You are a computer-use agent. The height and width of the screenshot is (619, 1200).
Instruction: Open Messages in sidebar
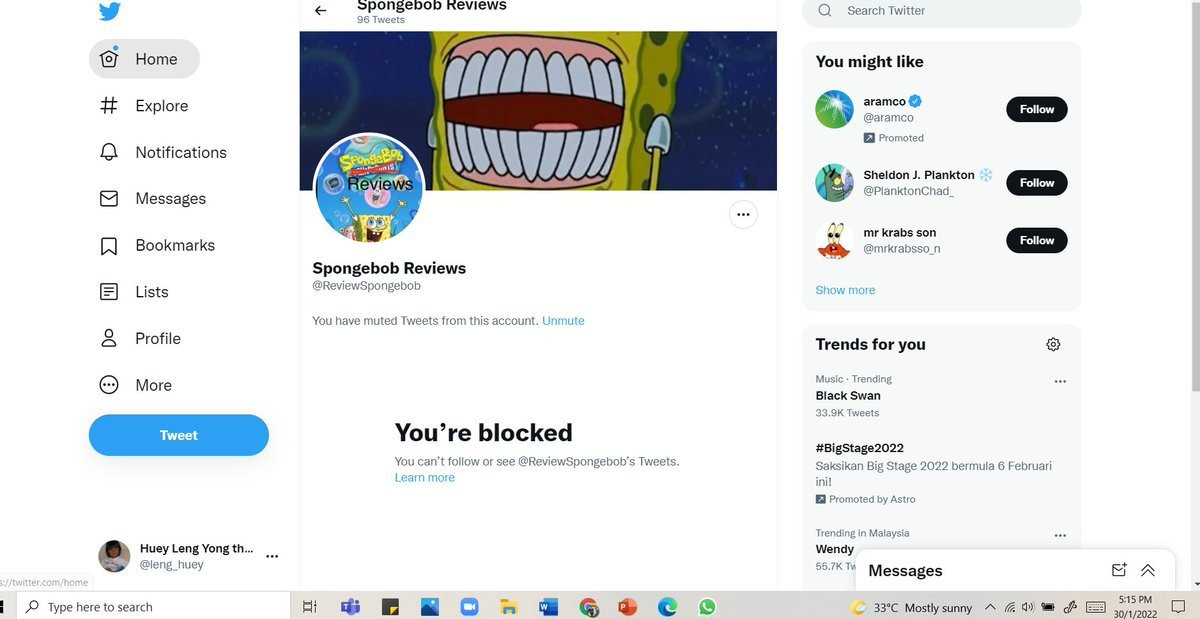tap(153, 199)
